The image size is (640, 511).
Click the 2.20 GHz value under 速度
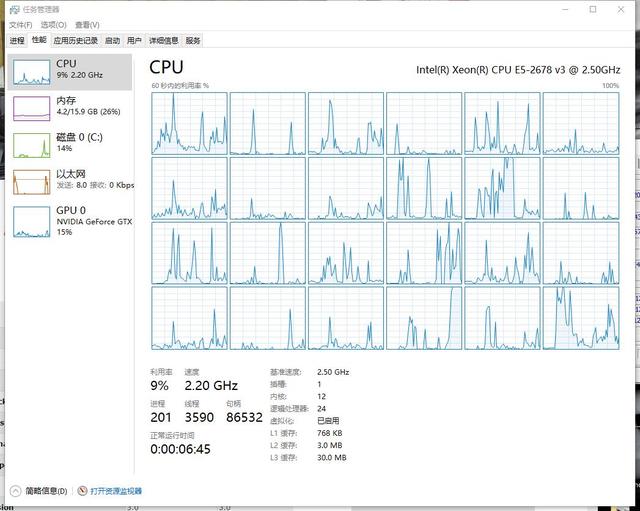click(x=211, y=386)
